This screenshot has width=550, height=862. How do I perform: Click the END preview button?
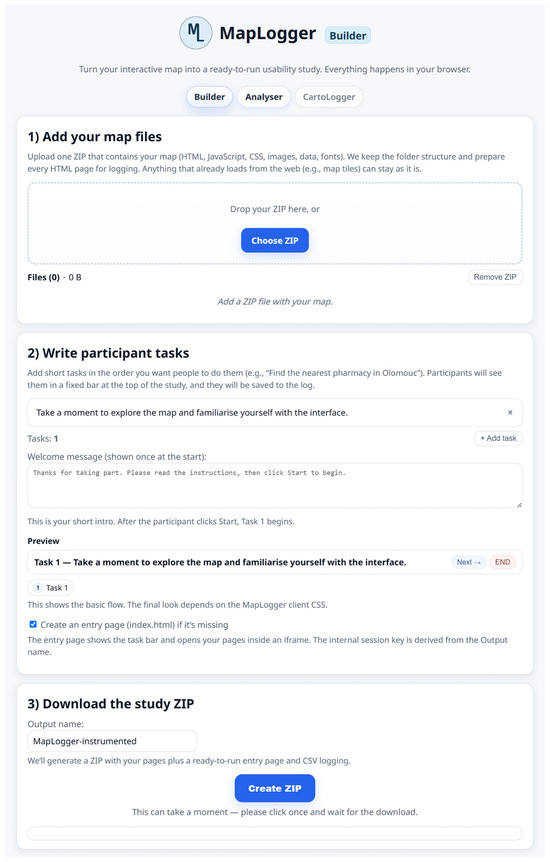(503, 562)
